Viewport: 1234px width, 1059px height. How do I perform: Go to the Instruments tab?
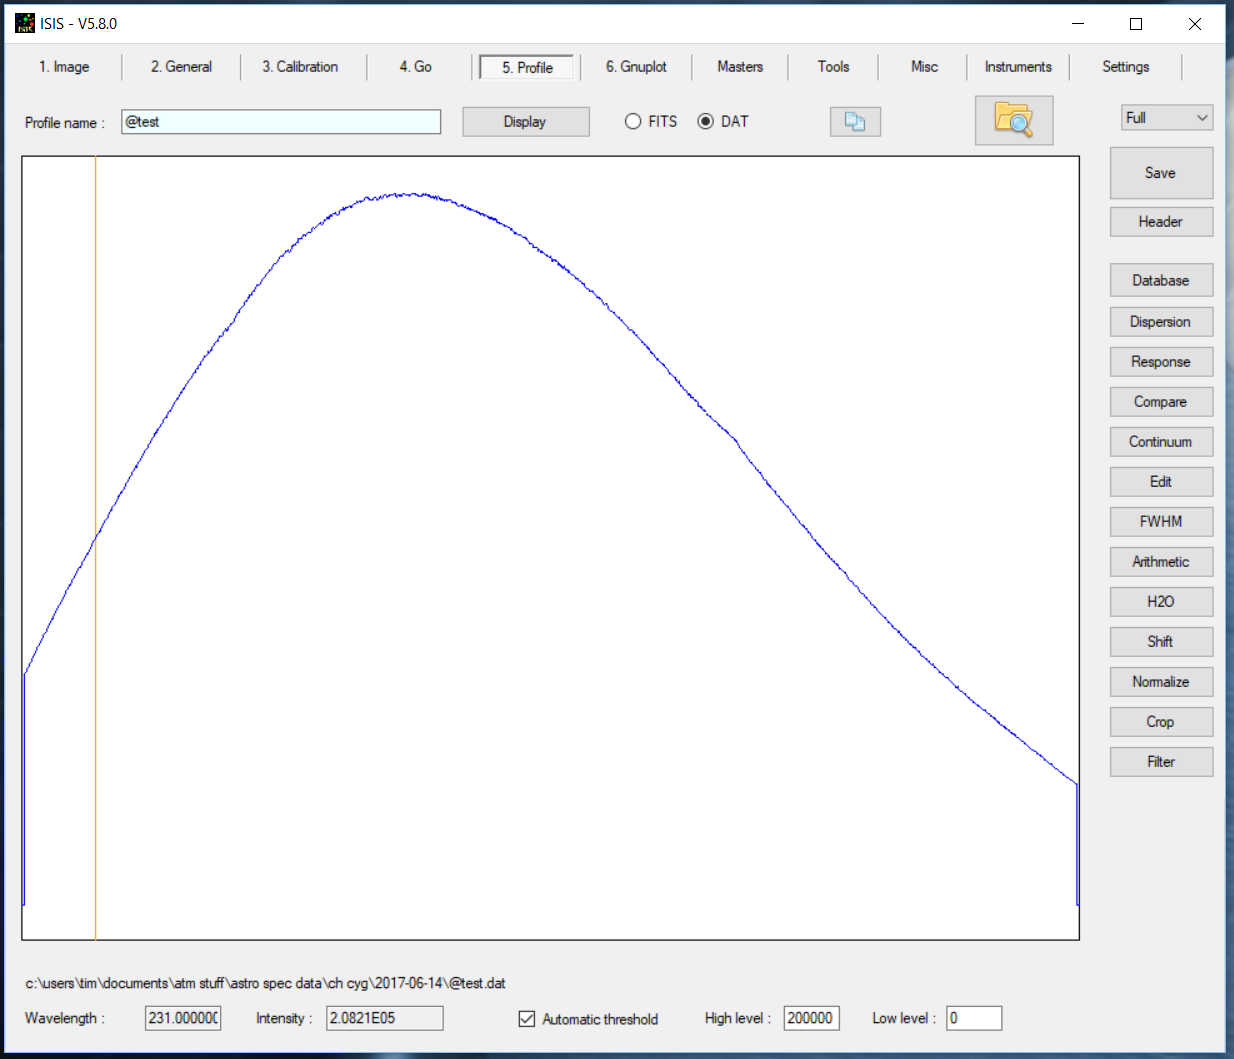1018,67
